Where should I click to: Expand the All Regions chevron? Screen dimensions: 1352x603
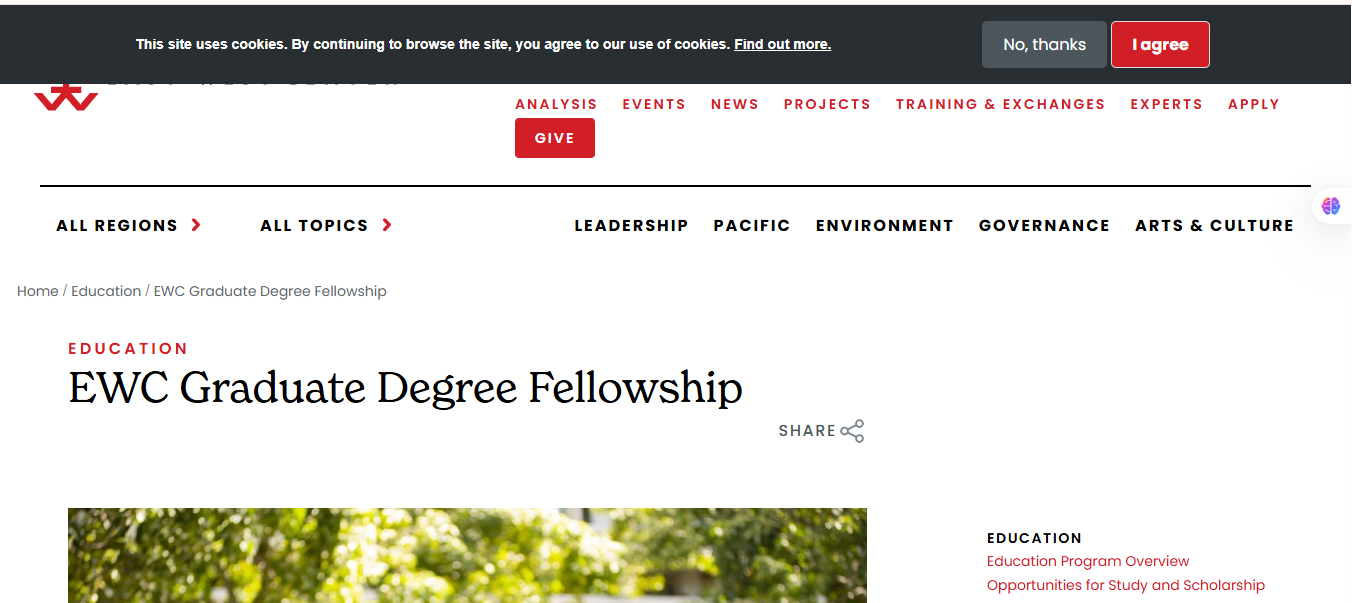tap(196, 225)
